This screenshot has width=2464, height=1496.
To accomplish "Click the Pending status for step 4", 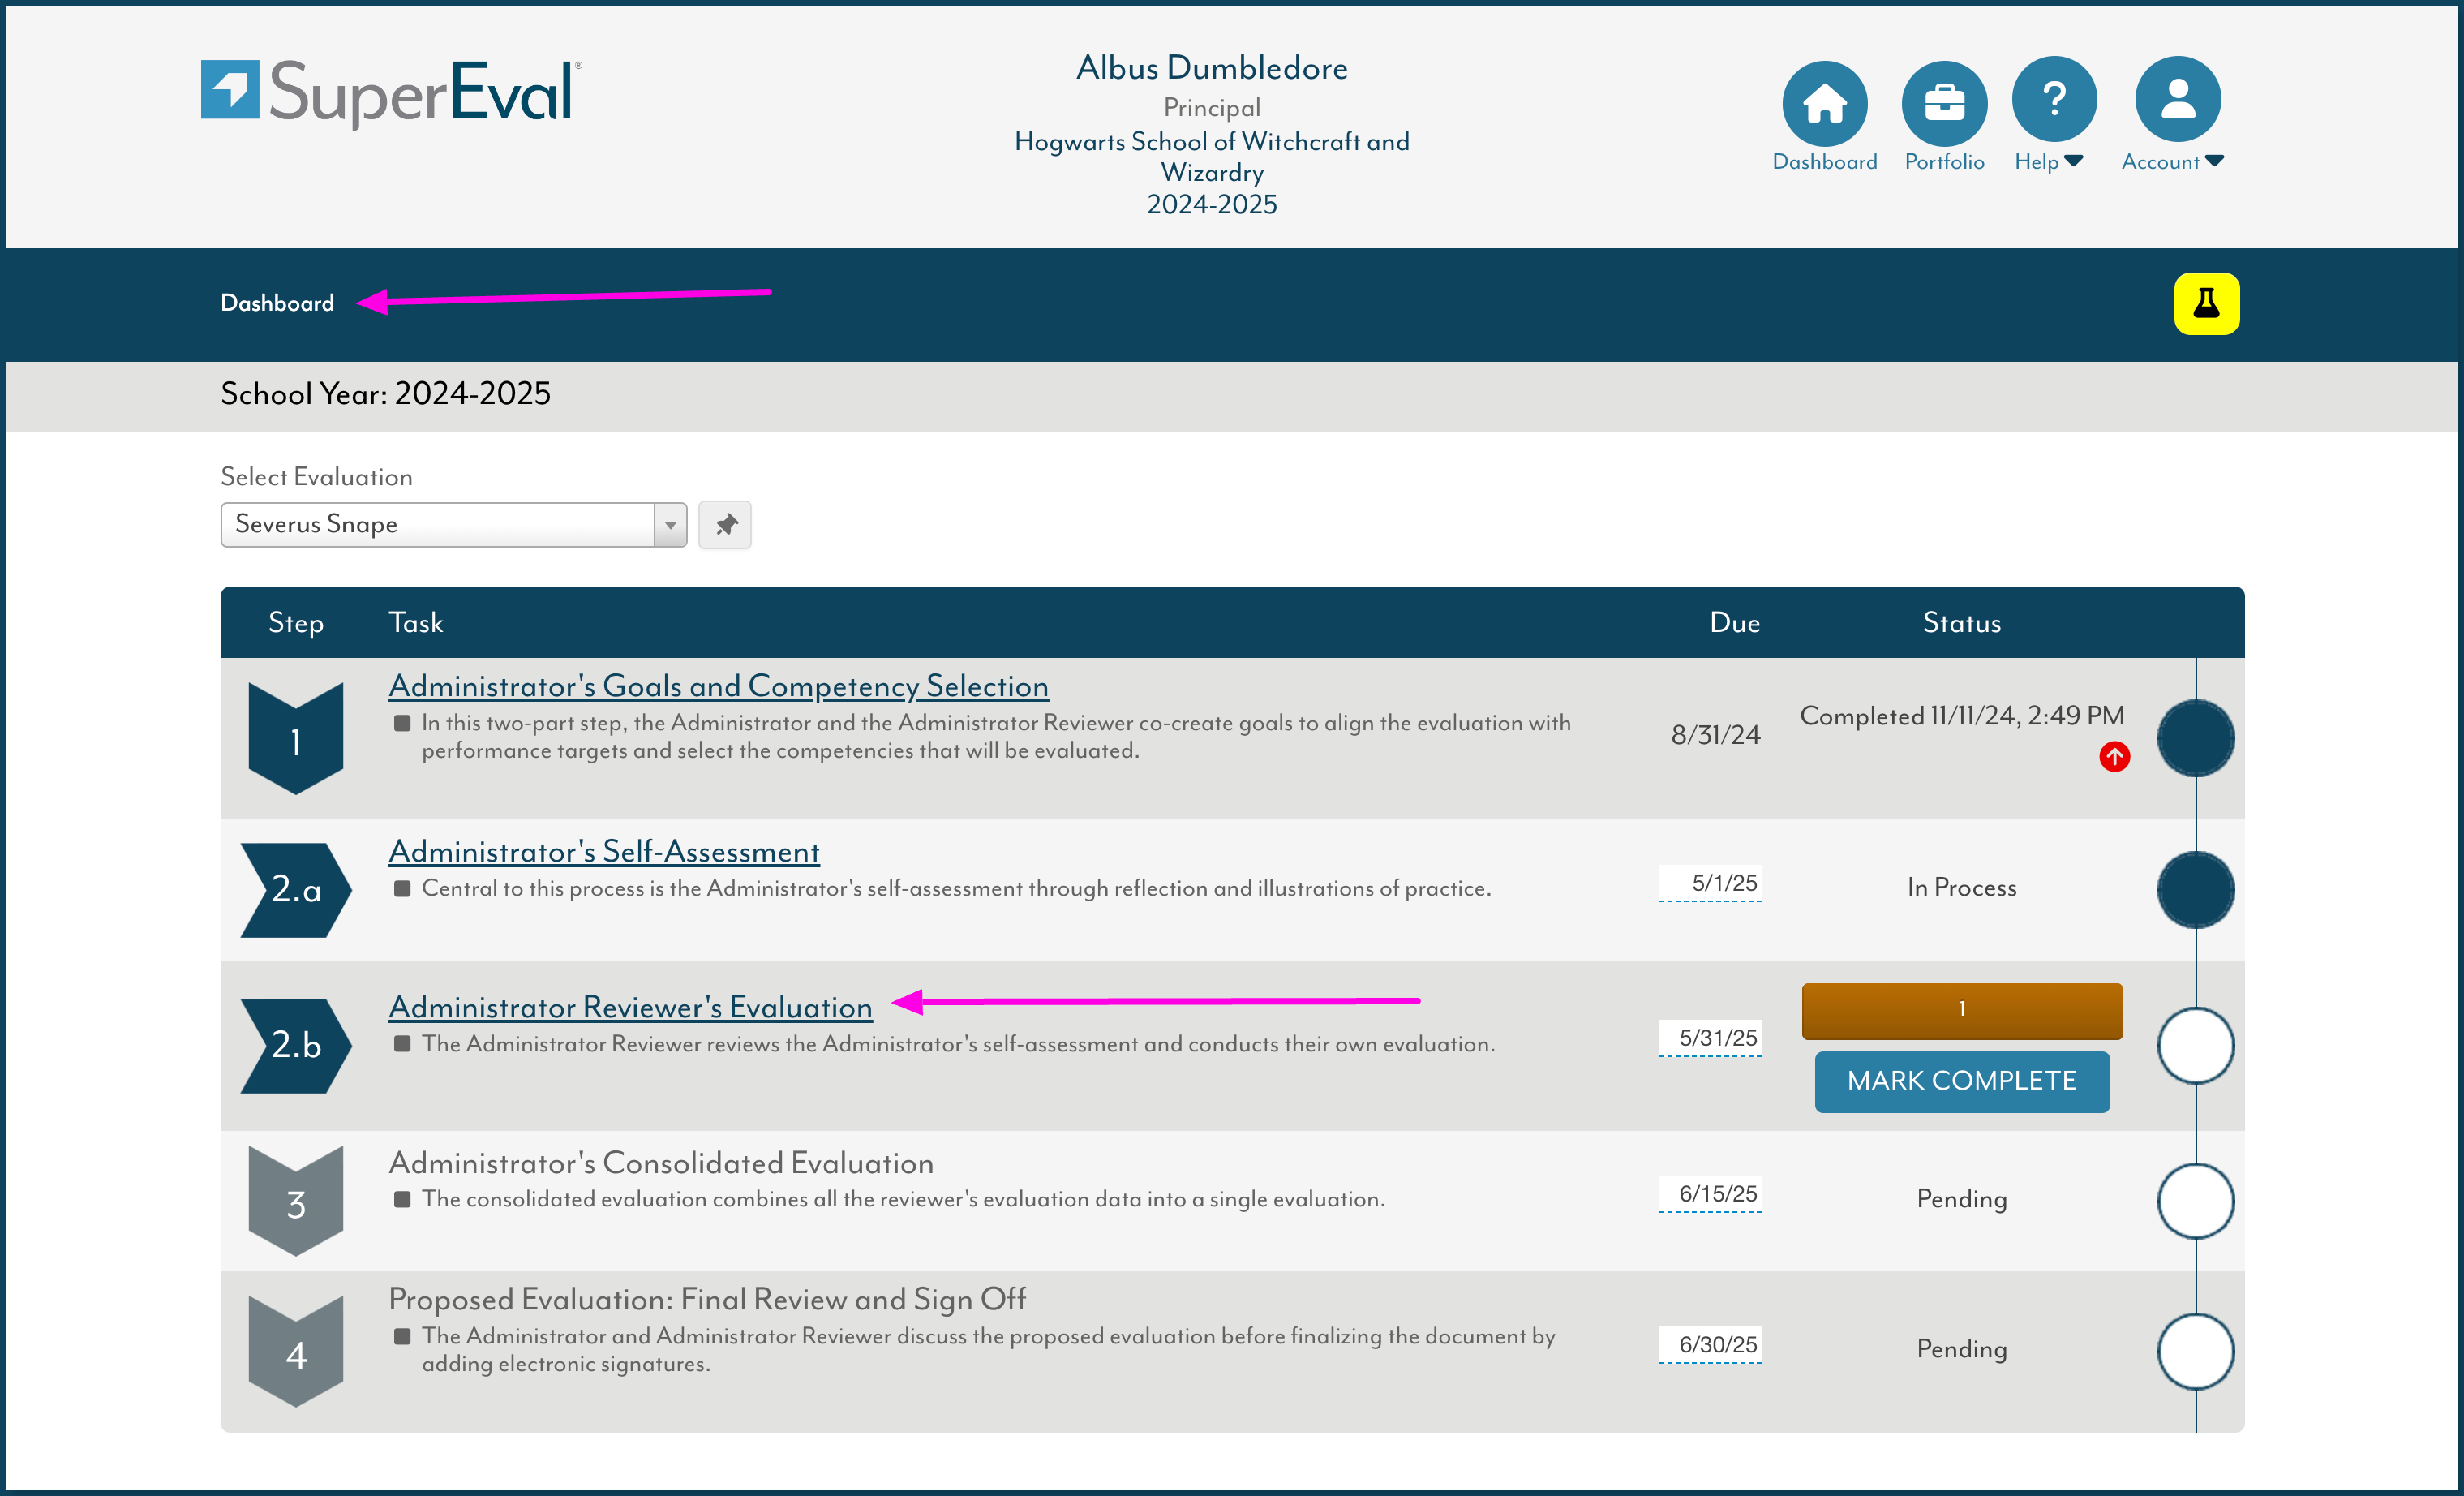I will coord(1961,1349).
